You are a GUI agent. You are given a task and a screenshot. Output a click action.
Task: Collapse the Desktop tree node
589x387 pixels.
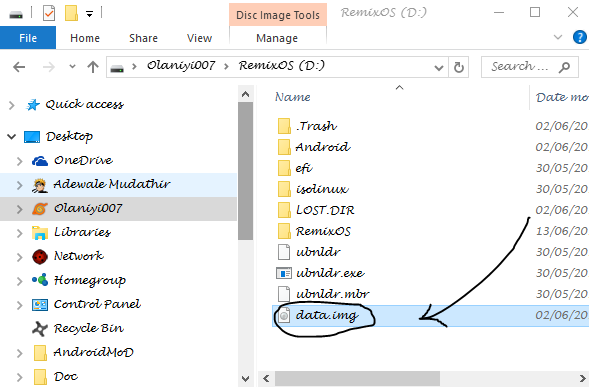[11, 136]
